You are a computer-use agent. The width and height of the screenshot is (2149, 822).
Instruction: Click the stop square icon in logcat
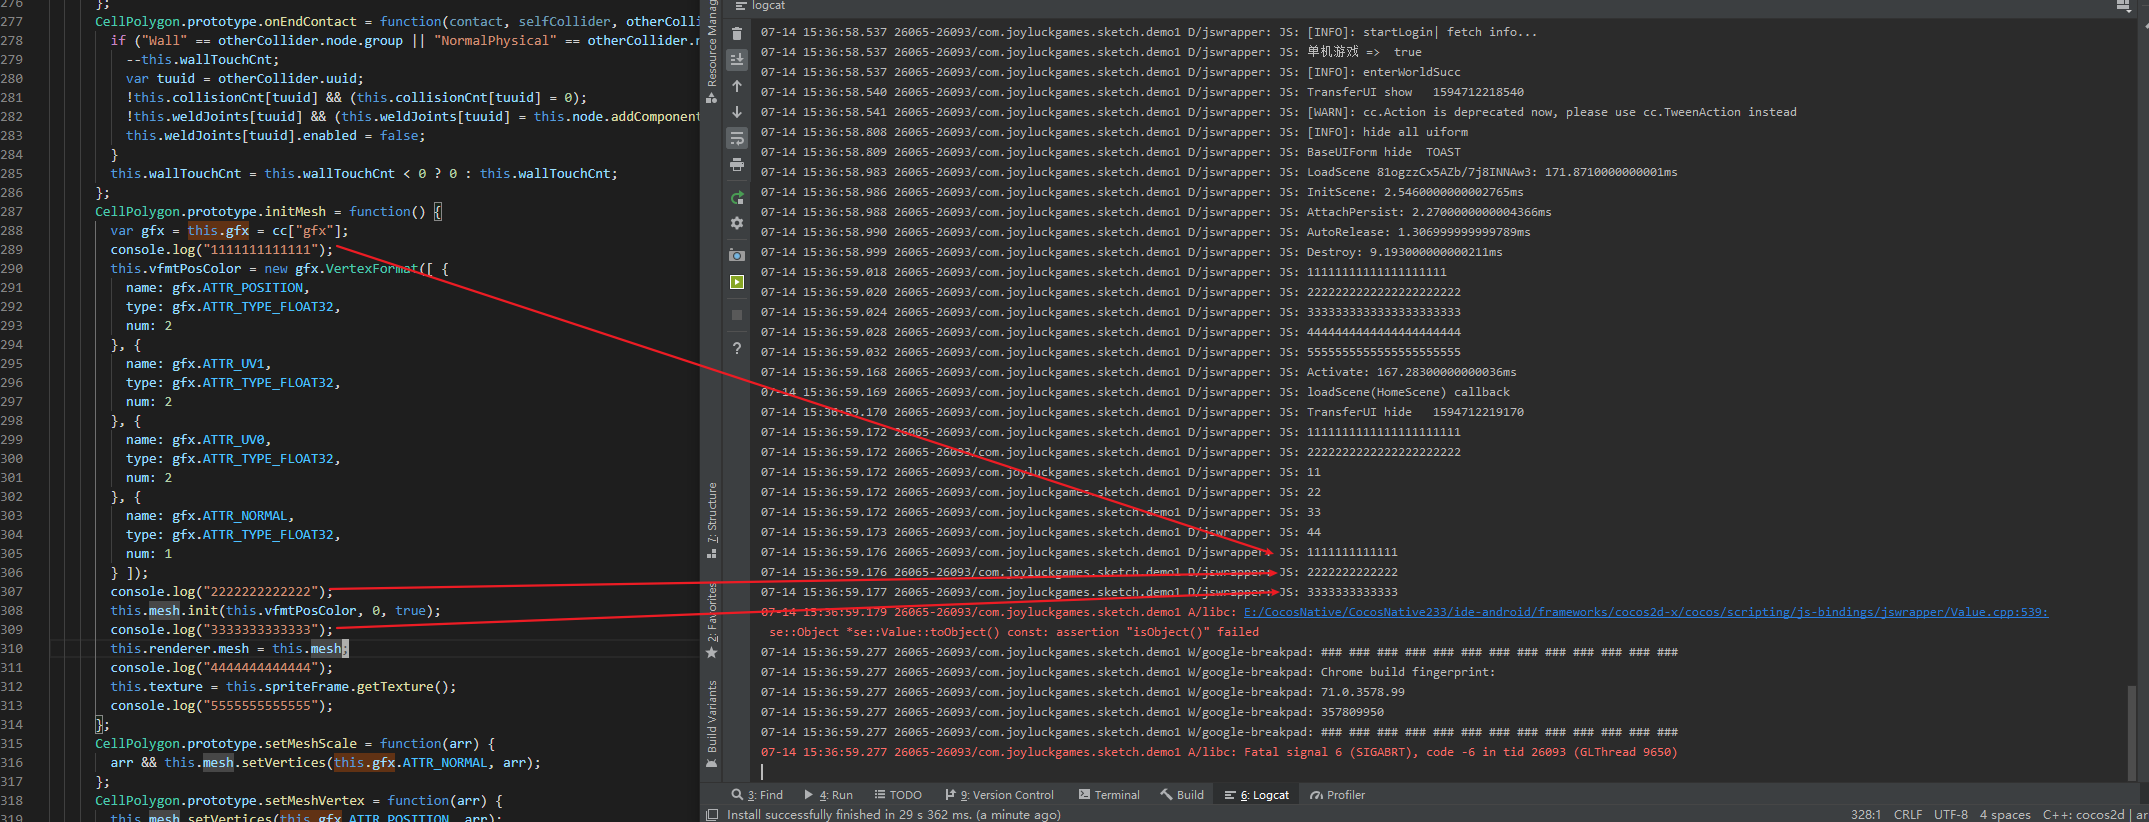[737, 315]
